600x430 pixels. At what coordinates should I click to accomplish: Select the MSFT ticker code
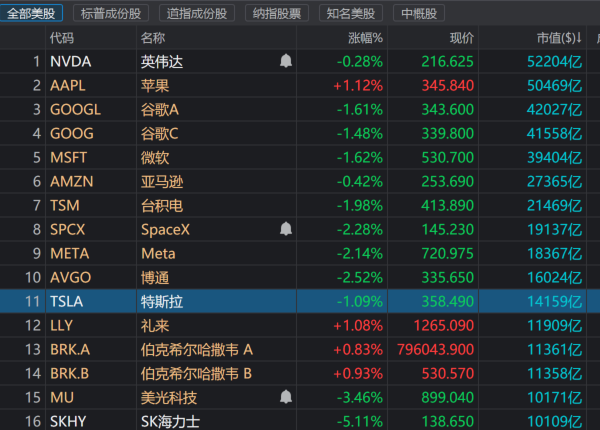pyautogui.click(x=68, y=158)
